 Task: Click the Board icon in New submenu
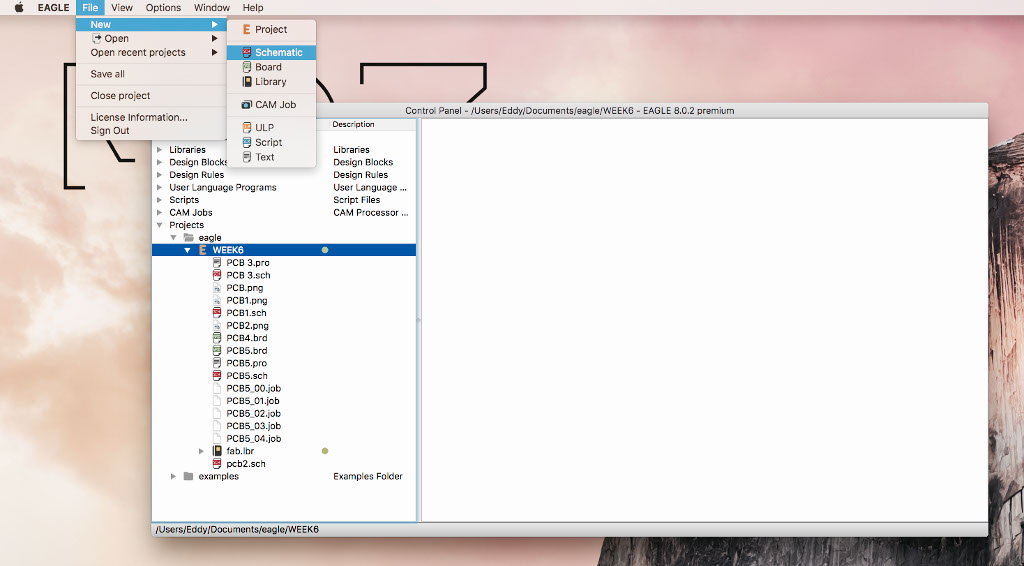point(247,67)
